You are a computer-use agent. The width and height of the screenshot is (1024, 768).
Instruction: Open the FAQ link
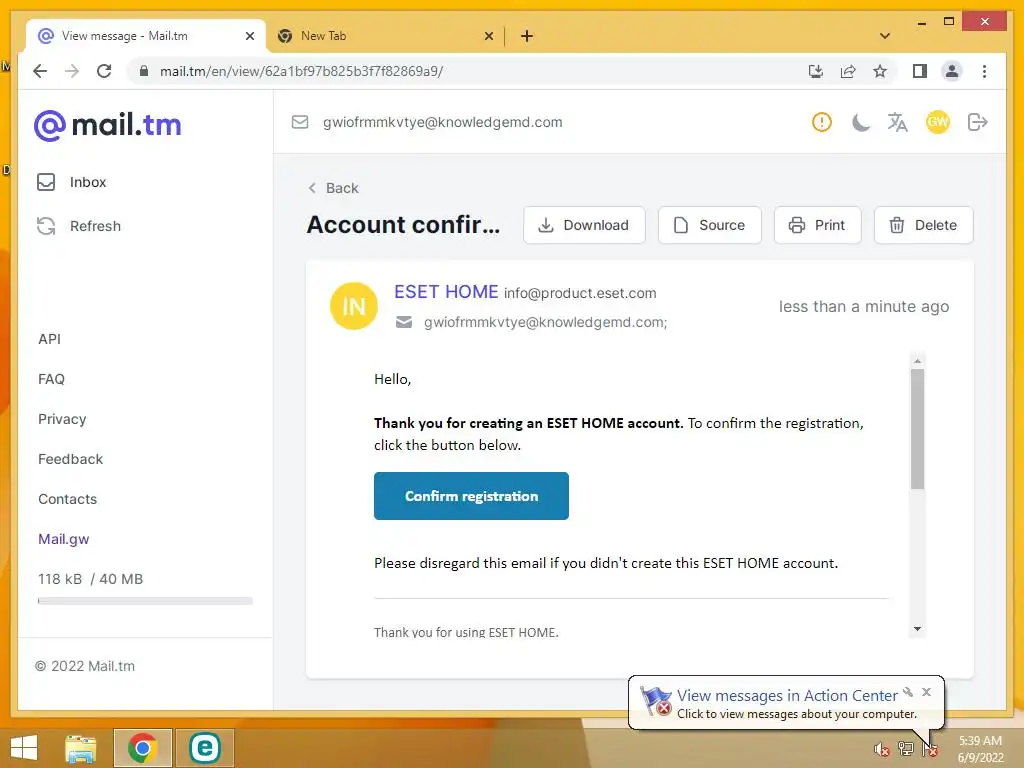52,379
